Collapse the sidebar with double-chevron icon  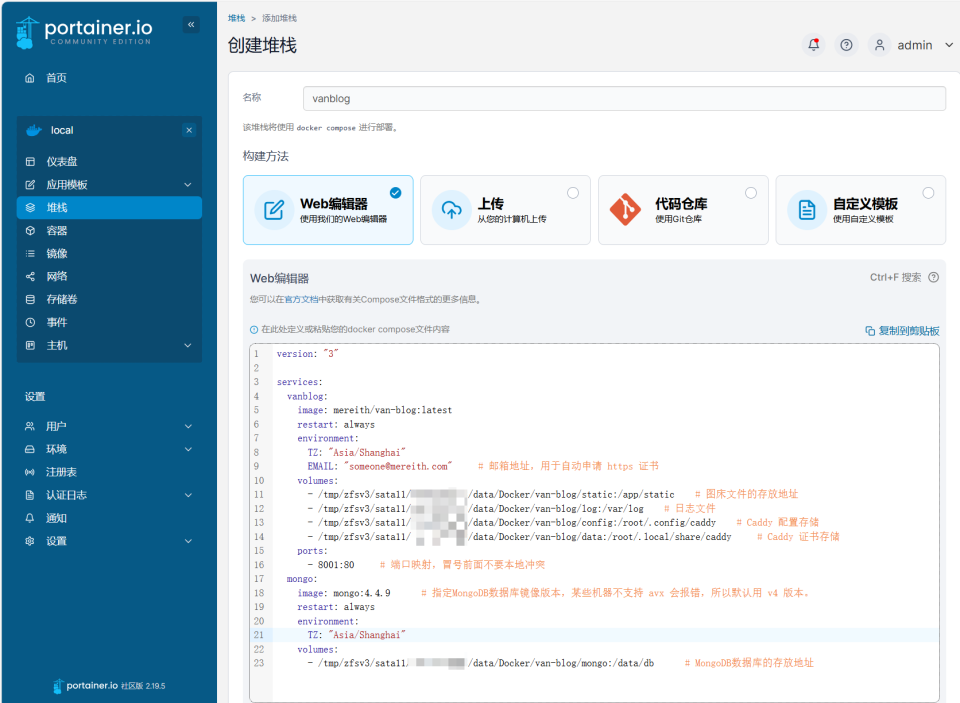[191, 25]
